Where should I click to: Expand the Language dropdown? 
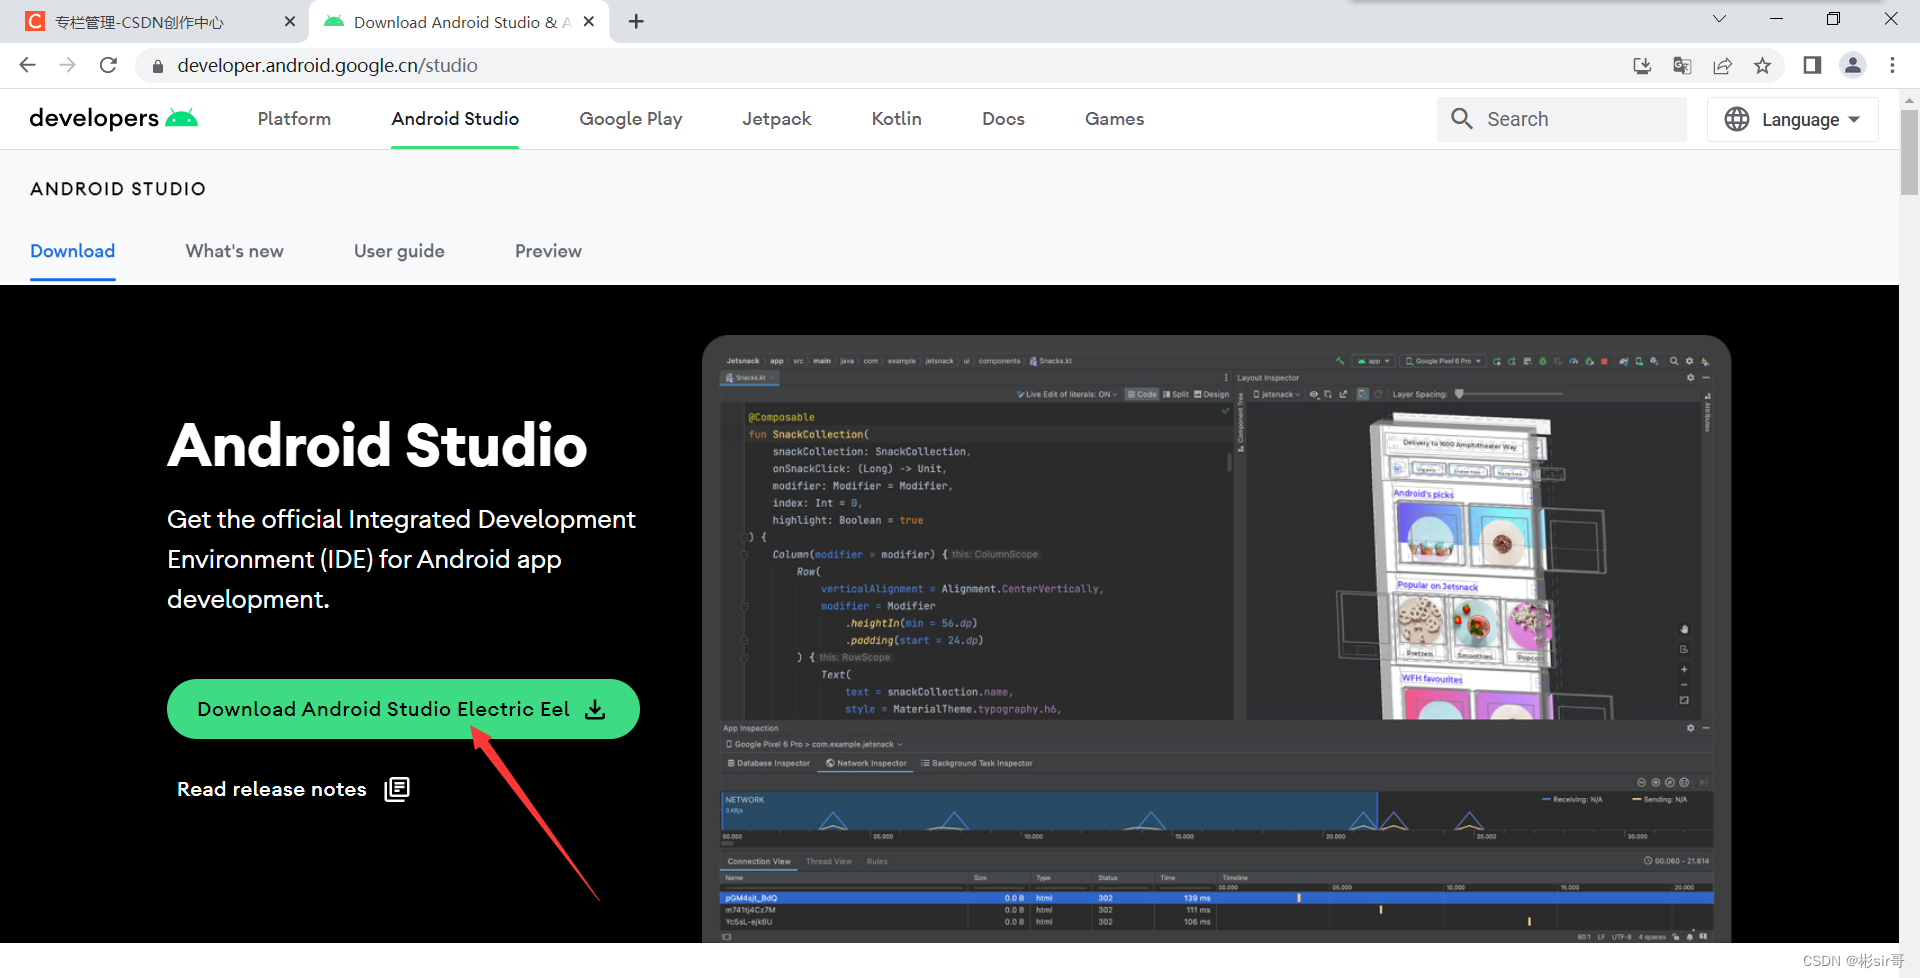point(1793,119)
